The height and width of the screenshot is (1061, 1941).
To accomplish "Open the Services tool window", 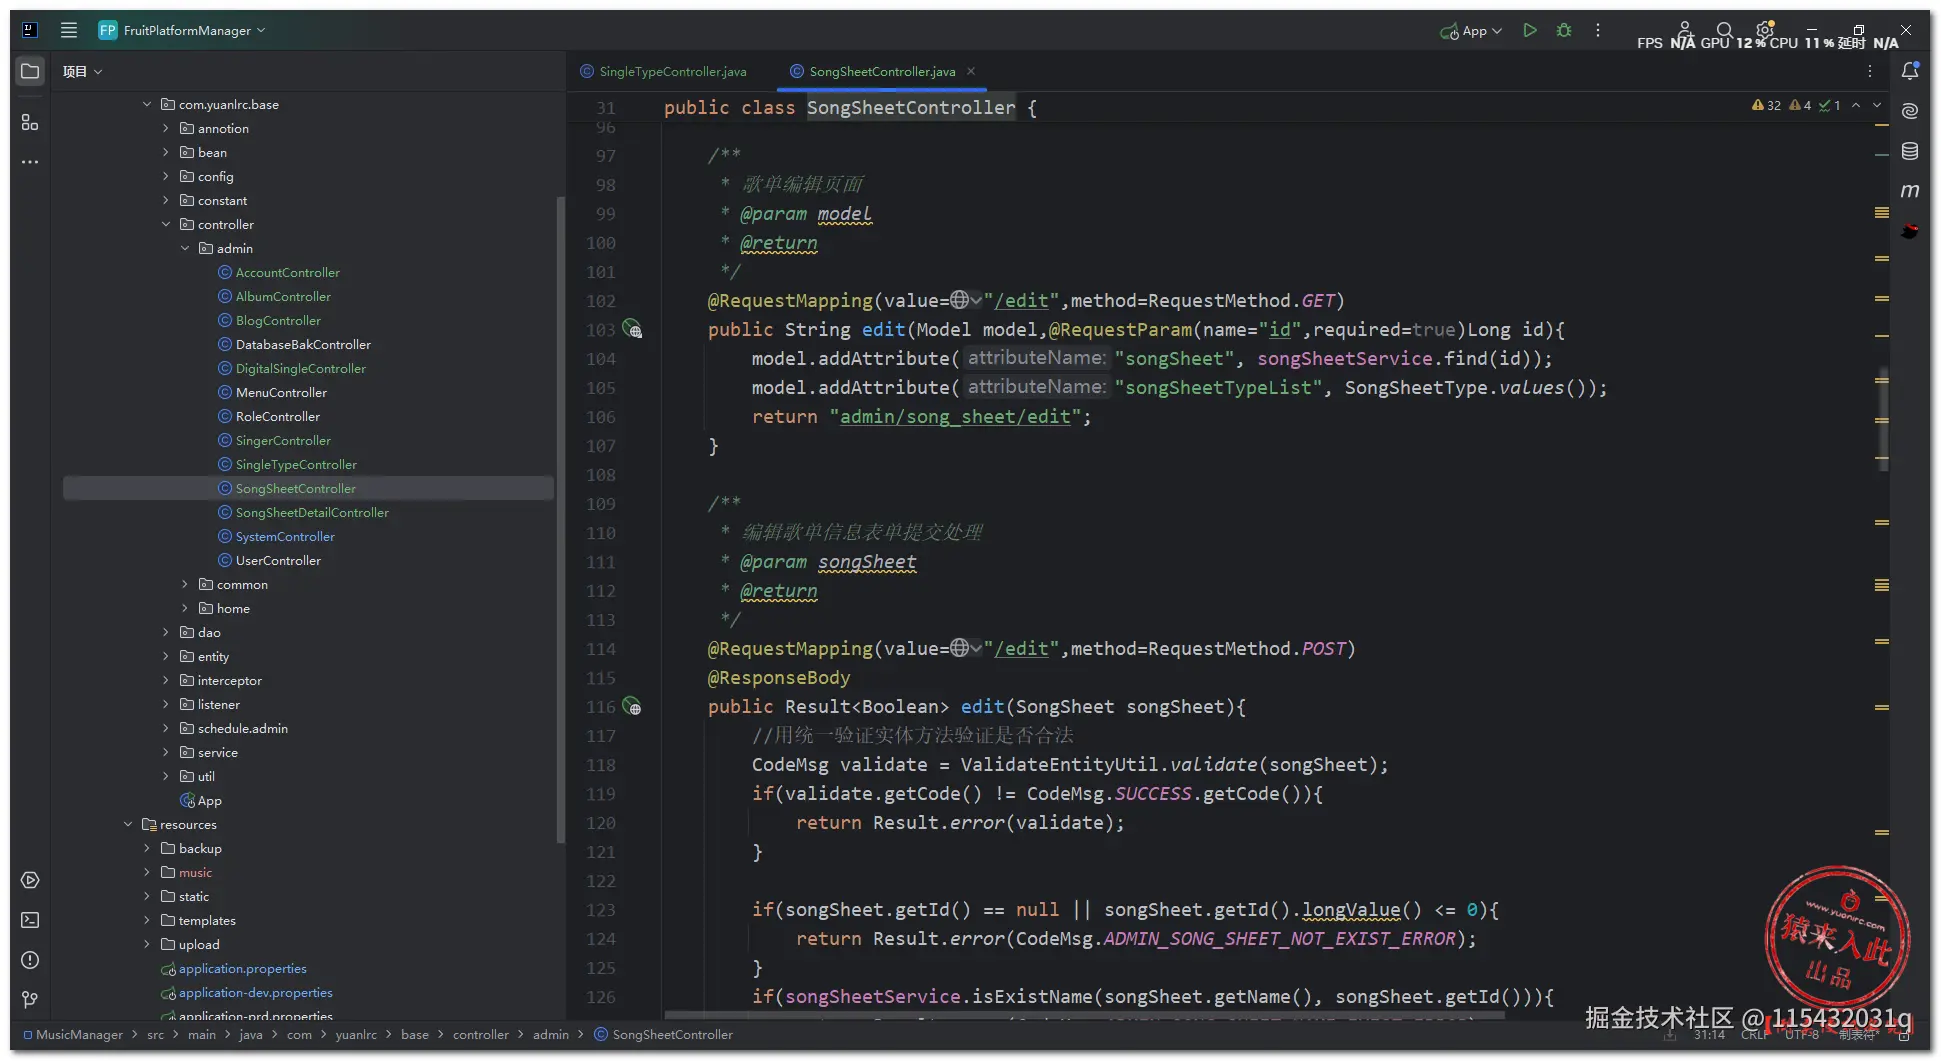I will (x=30, y=880).
